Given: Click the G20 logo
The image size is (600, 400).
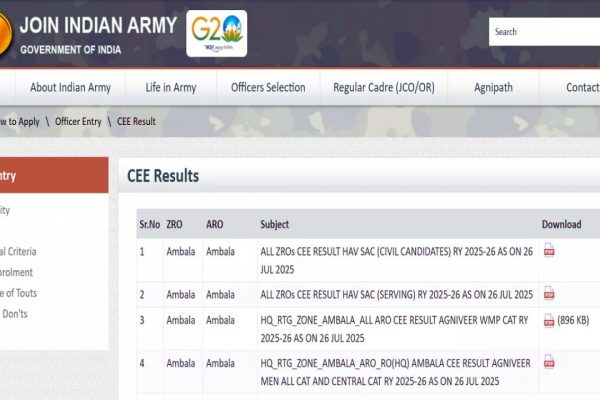Looking at the screenshot, I should point(217,33).
